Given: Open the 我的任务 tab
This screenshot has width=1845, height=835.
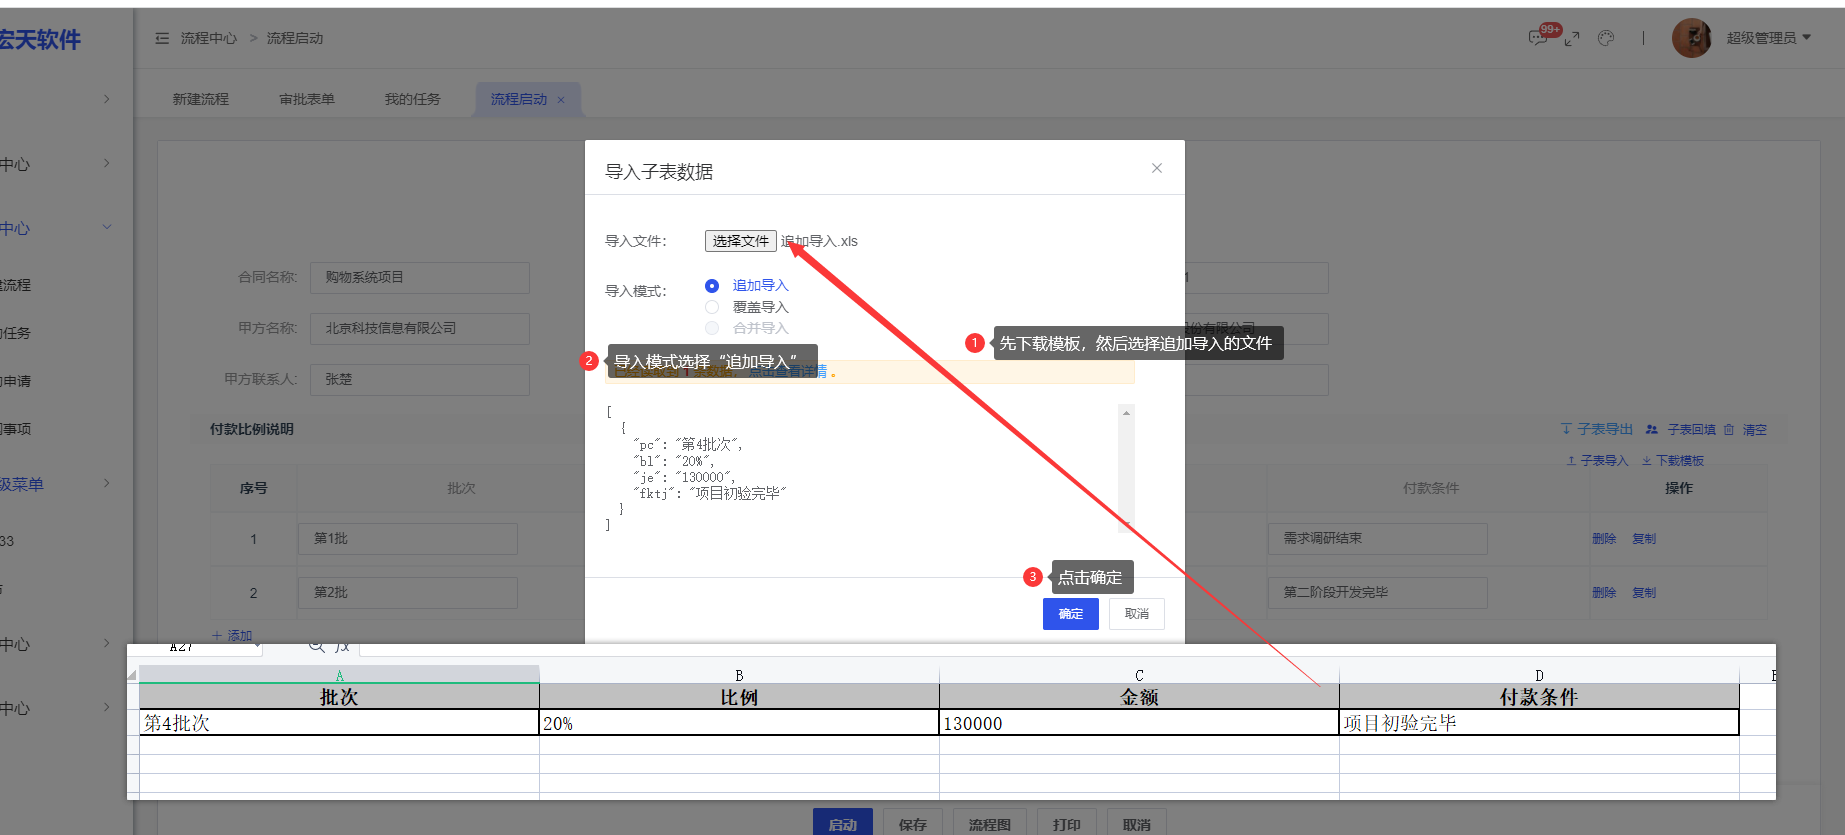Looking at the screenshot, I should (412, 99).
